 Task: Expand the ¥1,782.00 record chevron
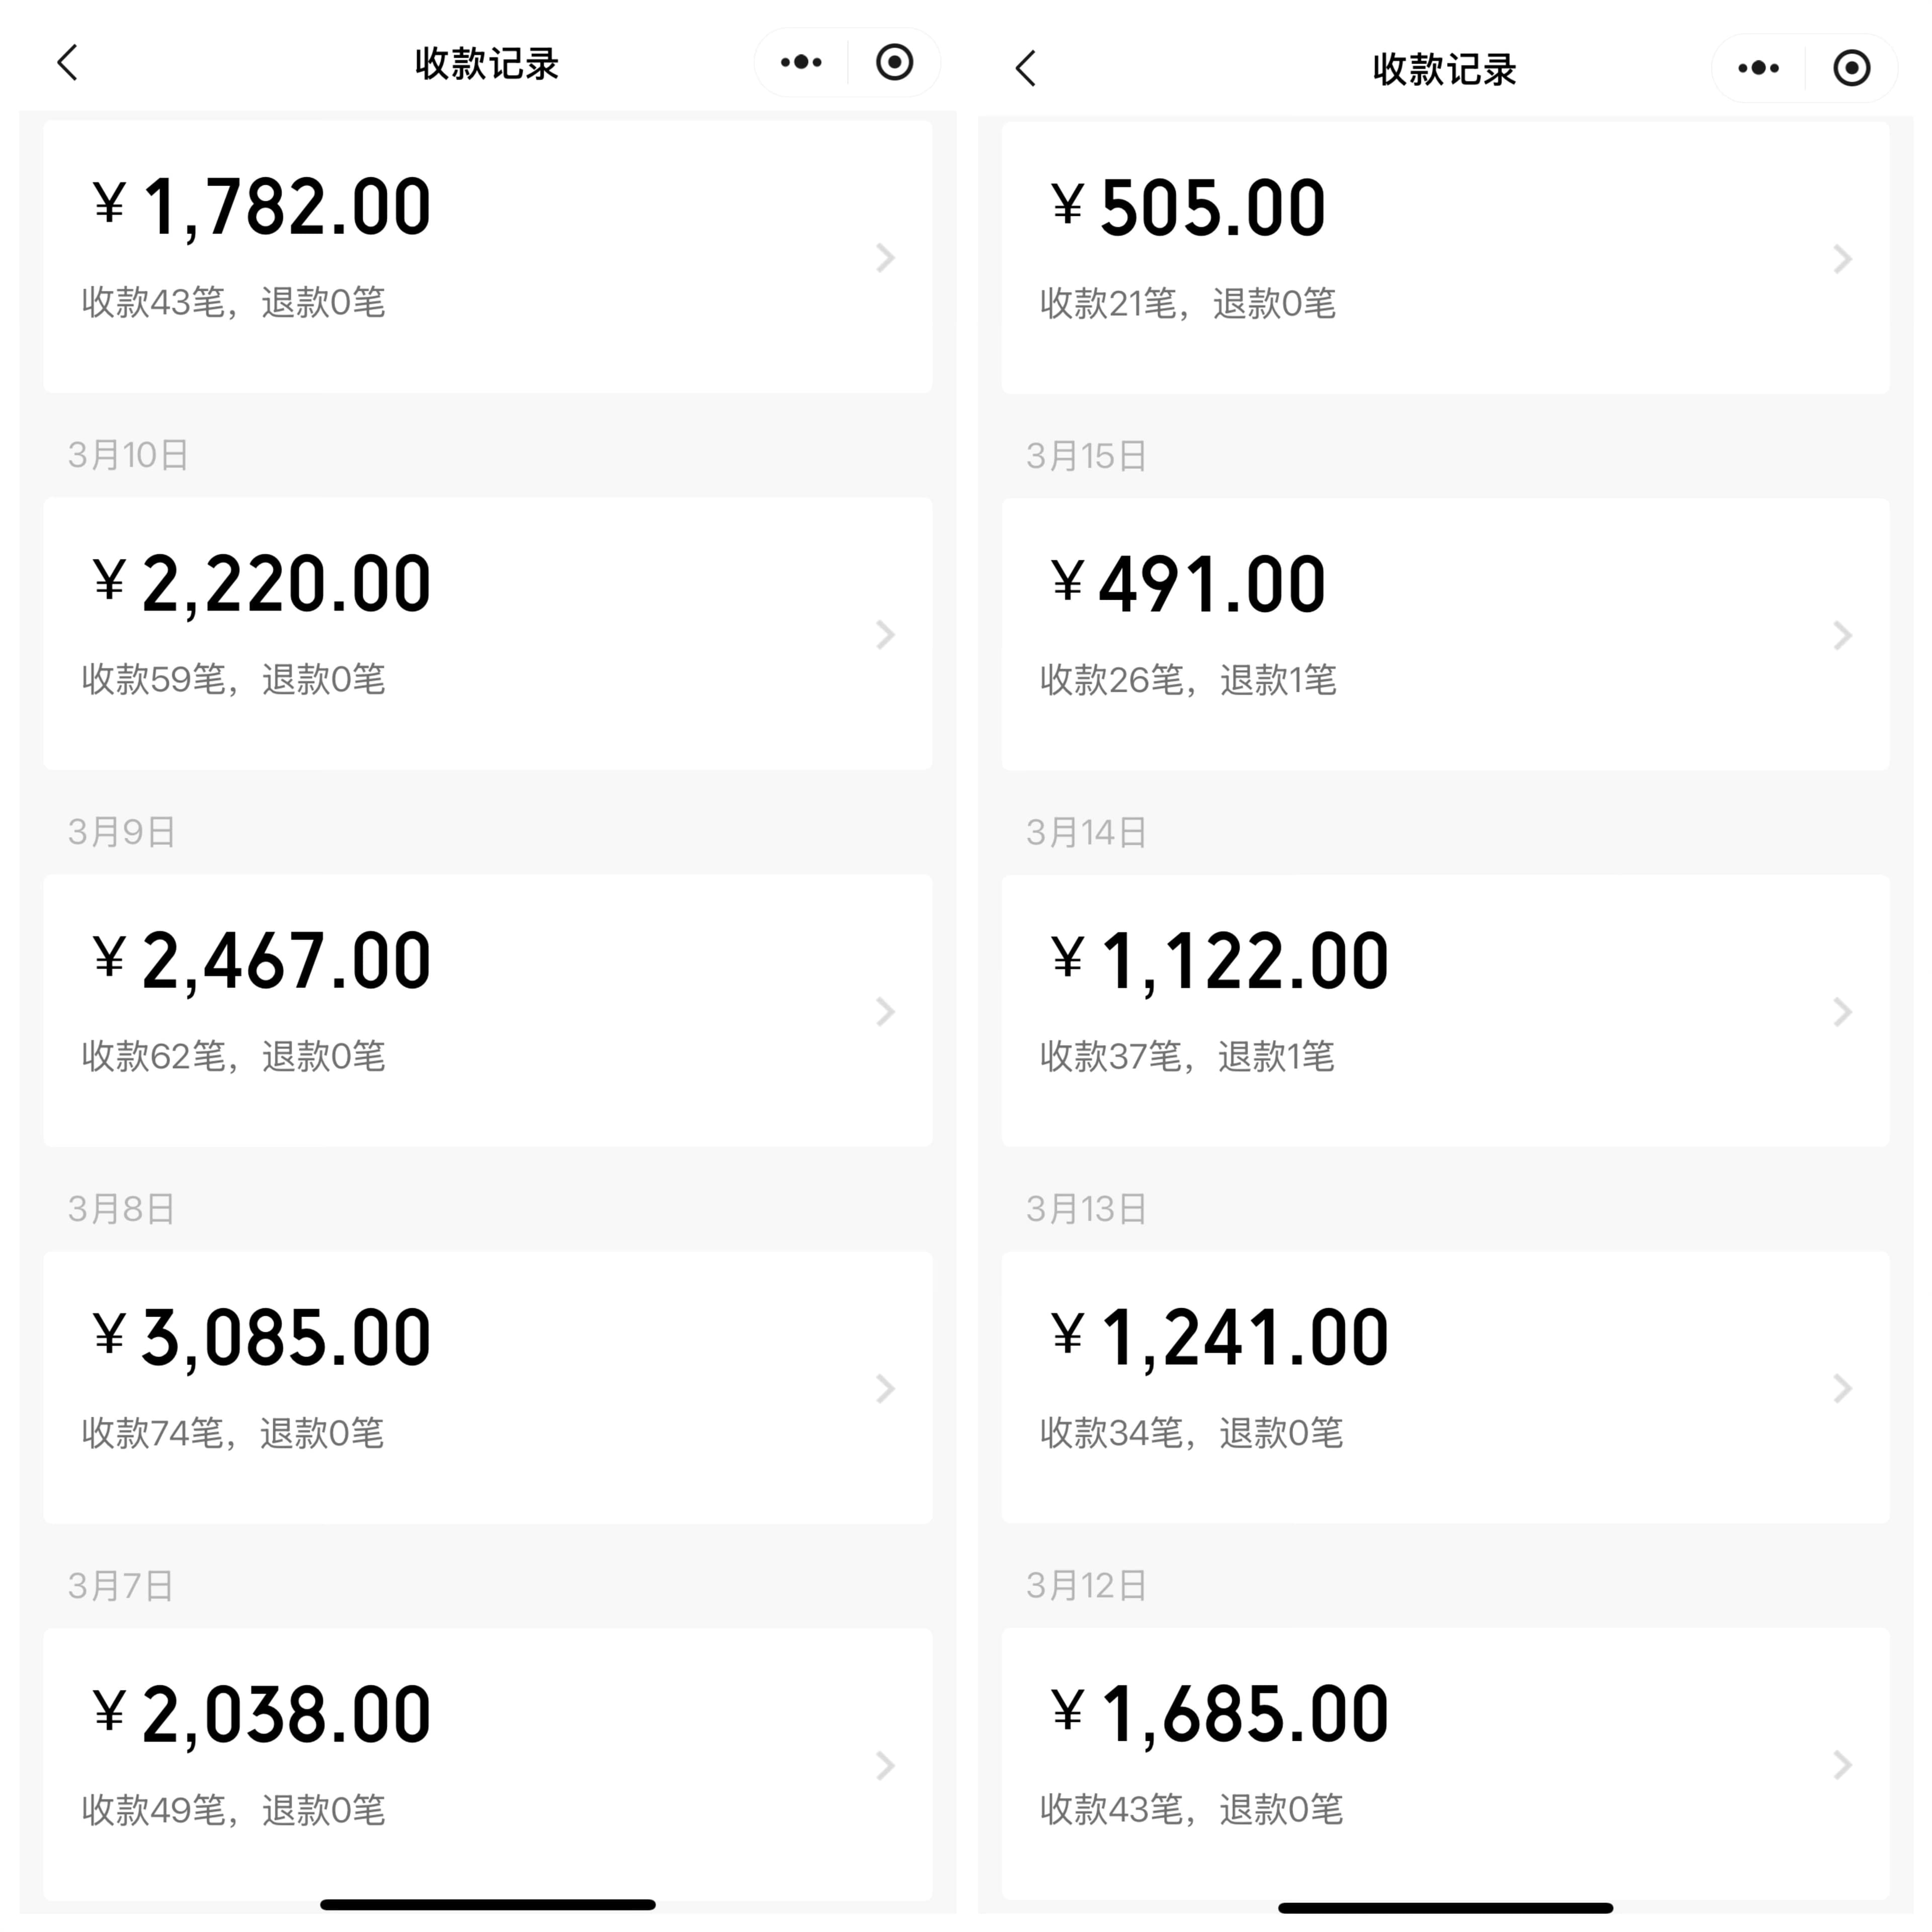click(x=885, y=258)
